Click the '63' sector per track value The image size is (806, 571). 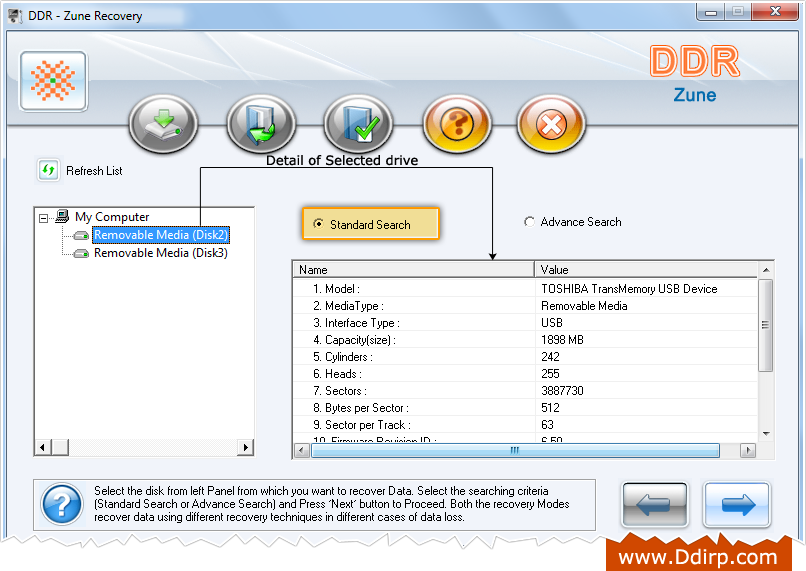coord(547,425)
